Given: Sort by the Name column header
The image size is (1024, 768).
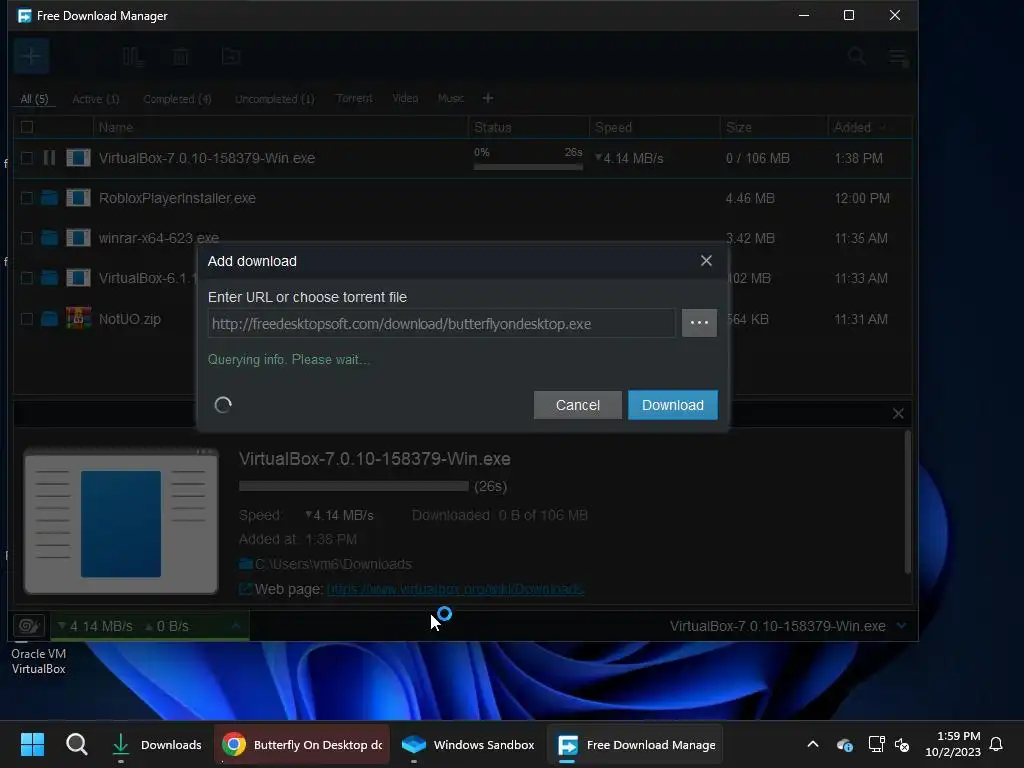Looking at the screenshot, I should coord(281,127).
